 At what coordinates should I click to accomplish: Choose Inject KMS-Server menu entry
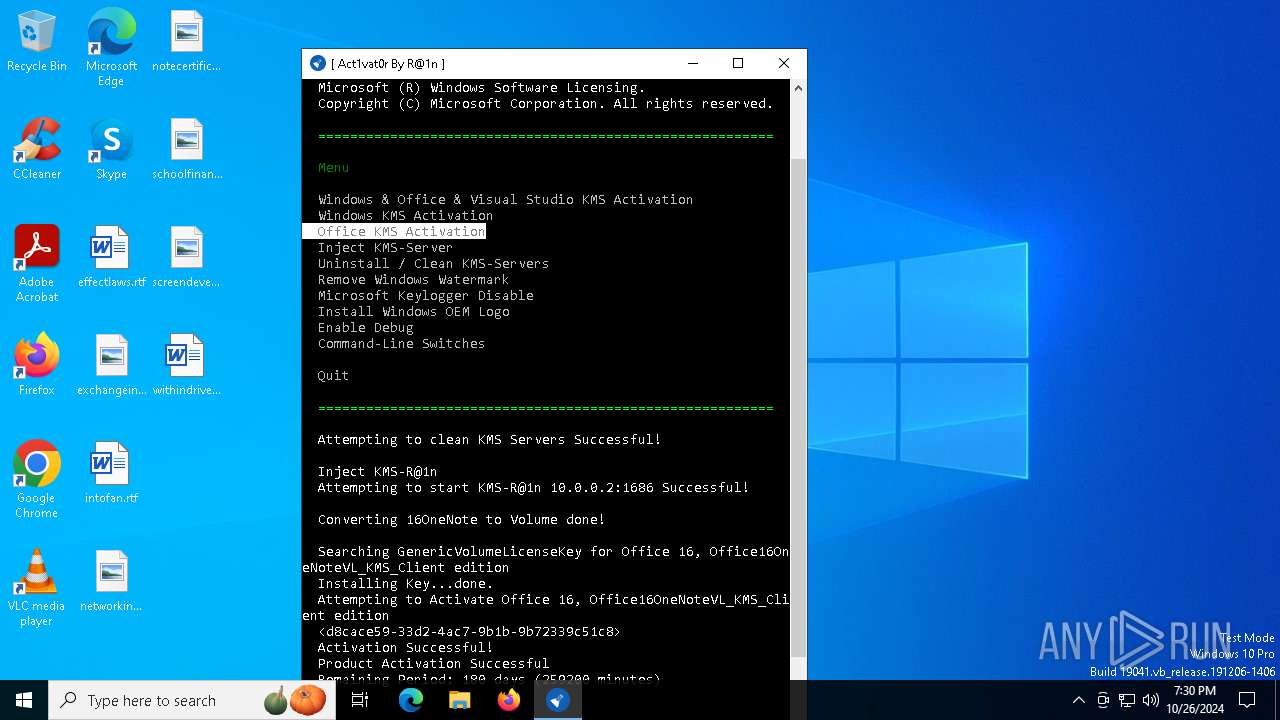[385, 247]
